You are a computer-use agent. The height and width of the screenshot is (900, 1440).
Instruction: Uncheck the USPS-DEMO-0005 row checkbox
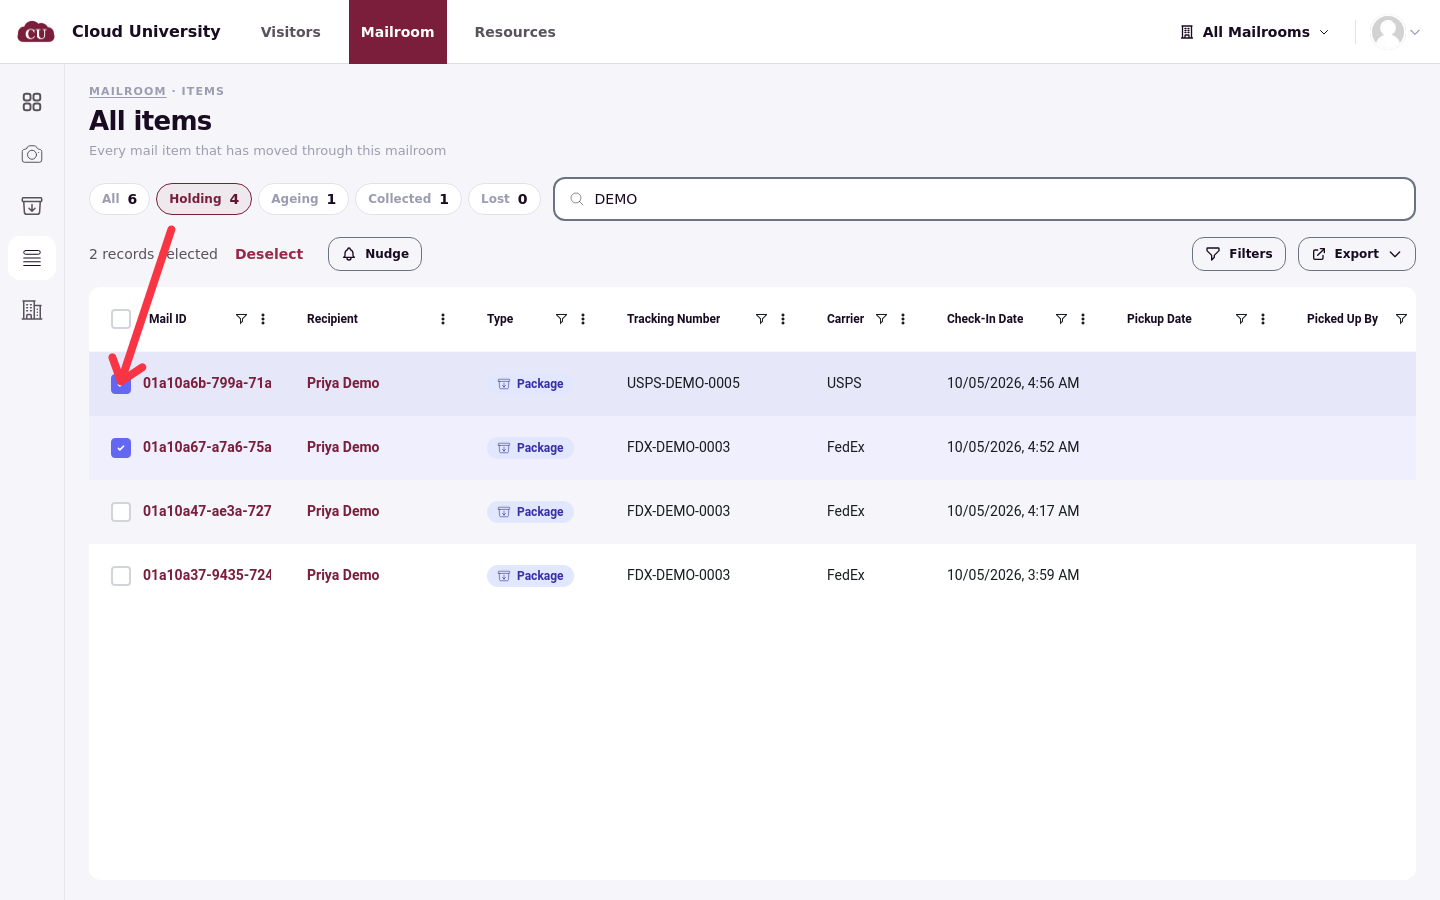[x=121, y=383]
